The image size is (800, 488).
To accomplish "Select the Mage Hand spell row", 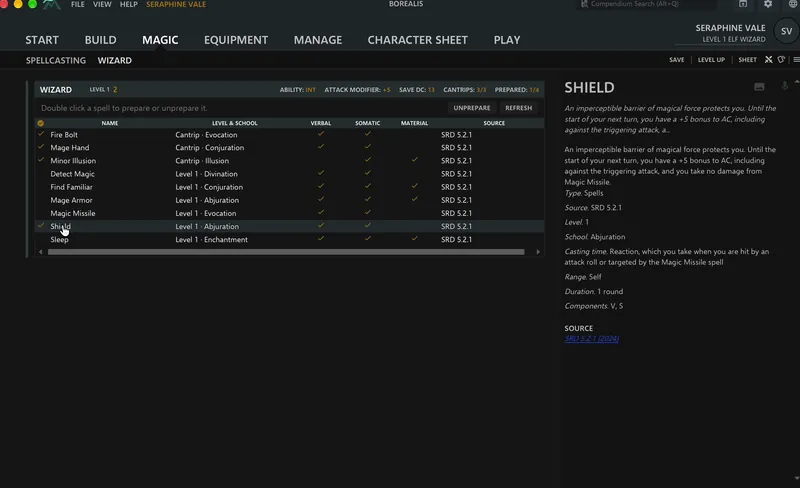I will click(x=289, y=148).
